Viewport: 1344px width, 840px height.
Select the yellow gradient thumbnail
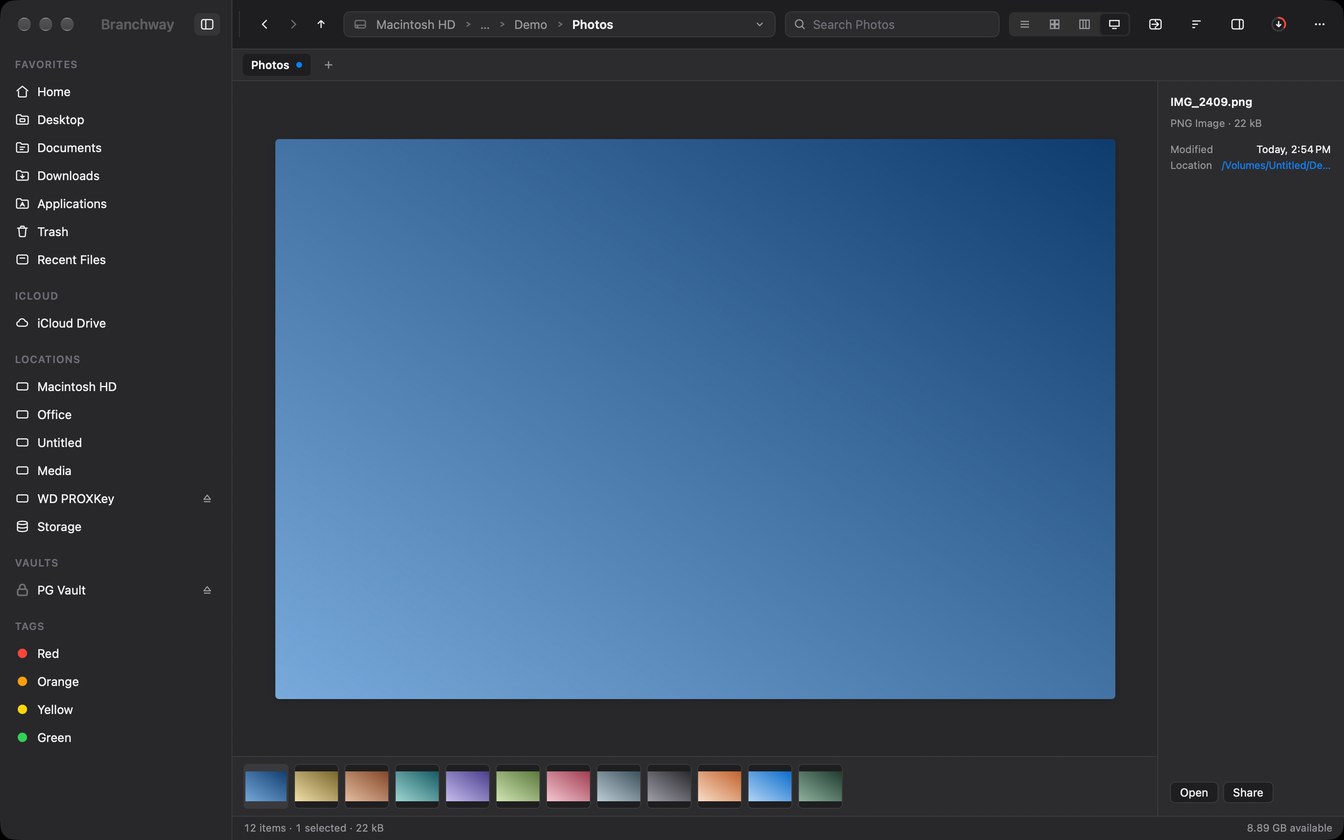pos(316,787)
